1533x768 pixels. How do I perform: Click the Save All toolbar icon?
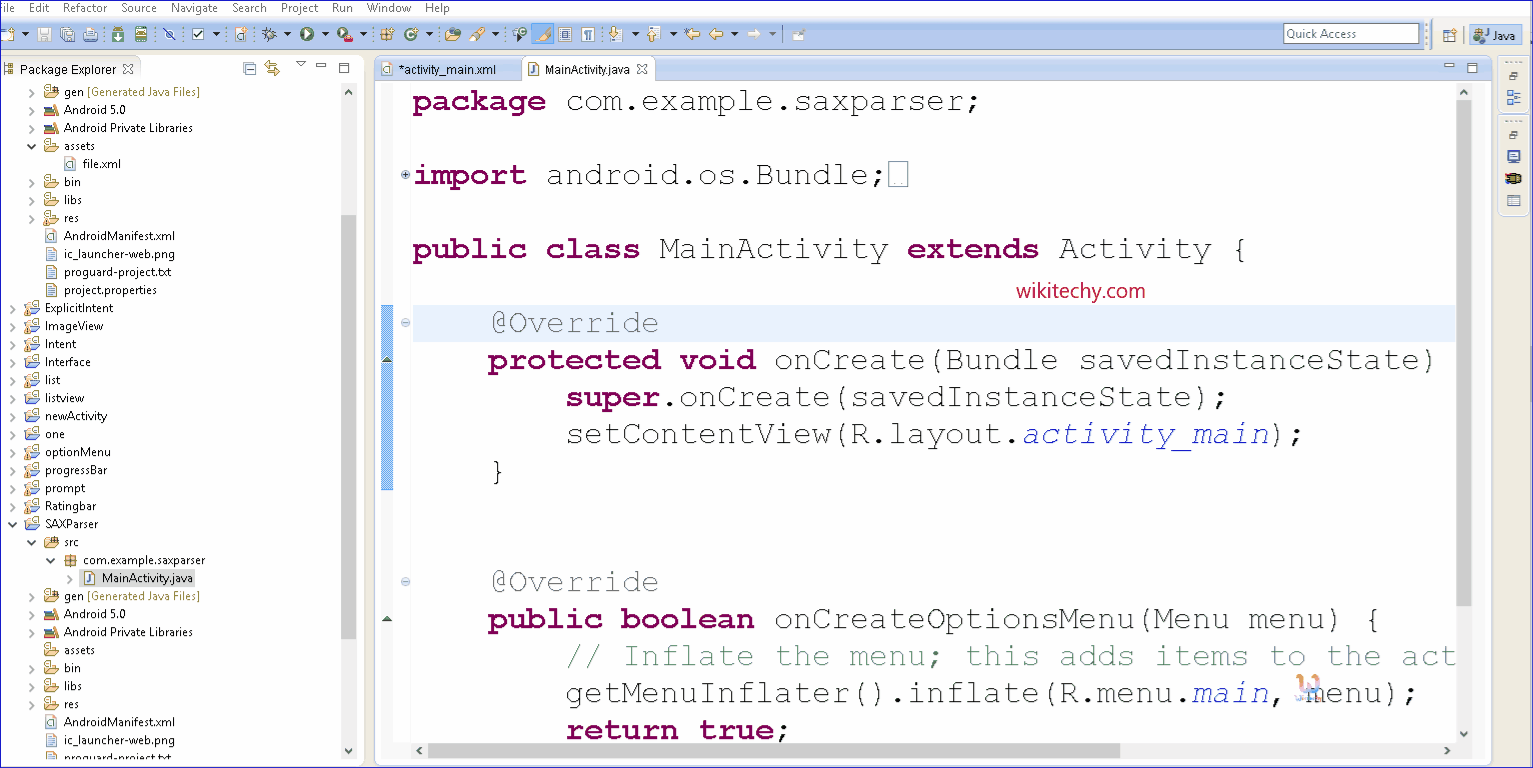(x=67, y=34)
